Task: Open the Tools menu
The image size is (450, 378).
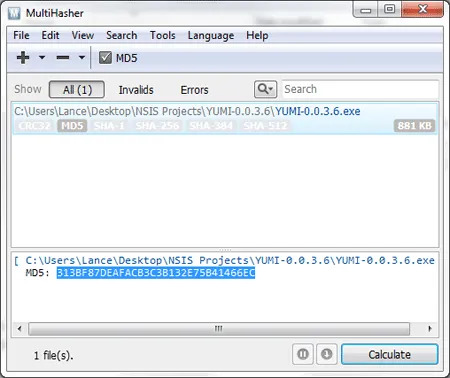Action: point(162,35)
